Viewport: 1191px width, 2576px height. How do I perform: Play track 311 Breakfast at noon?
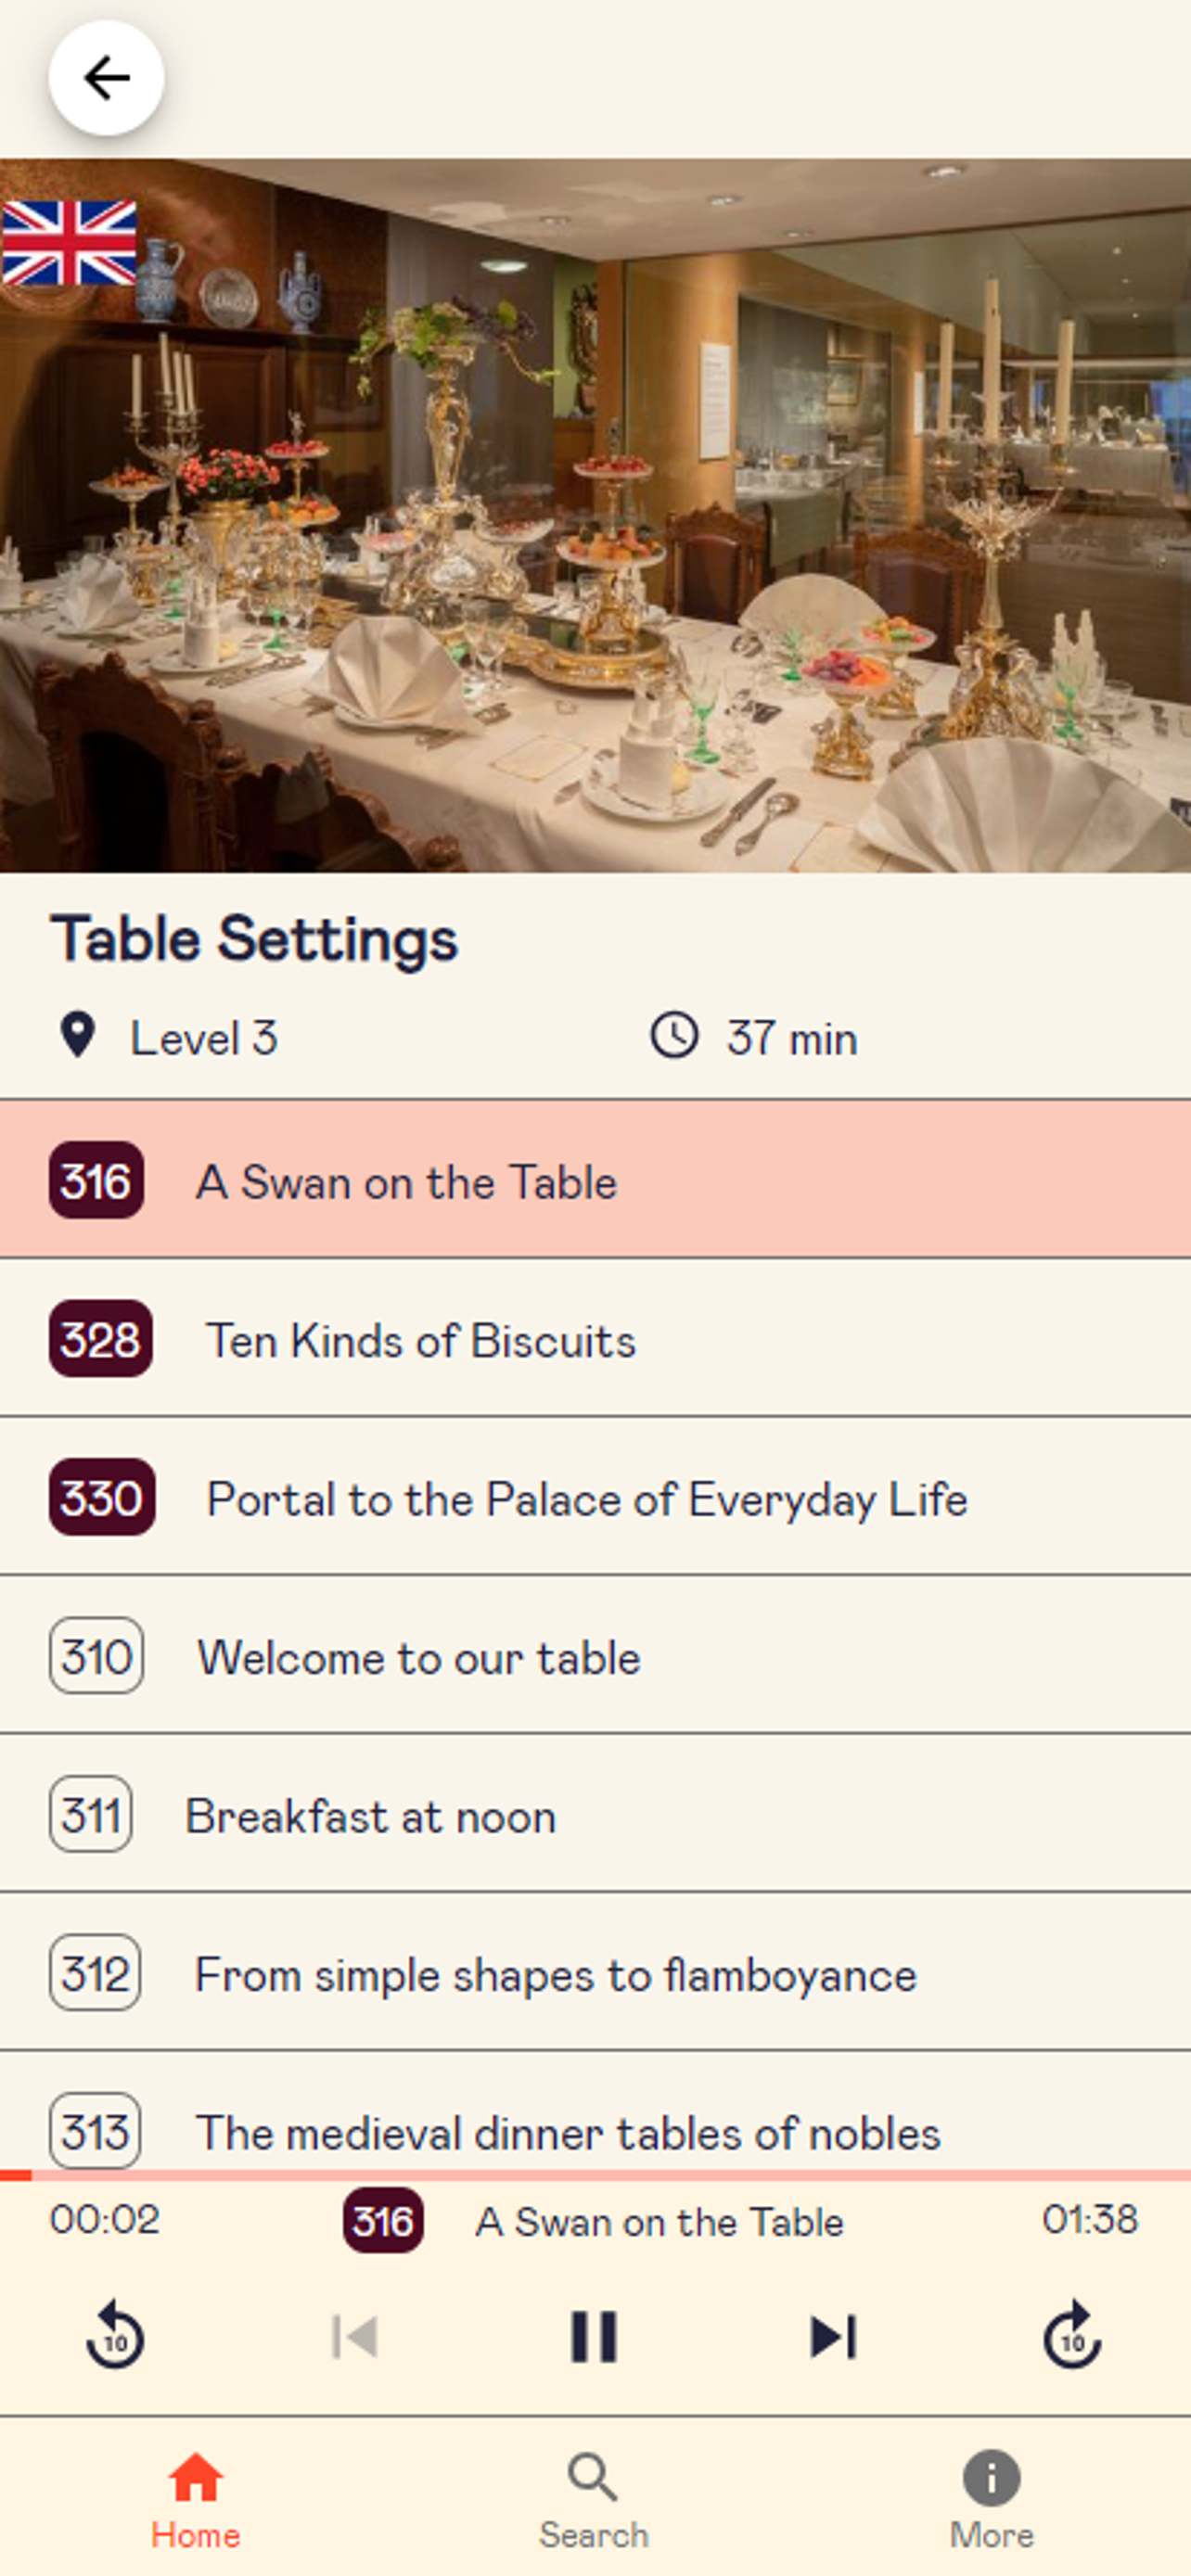(595, 1814)
